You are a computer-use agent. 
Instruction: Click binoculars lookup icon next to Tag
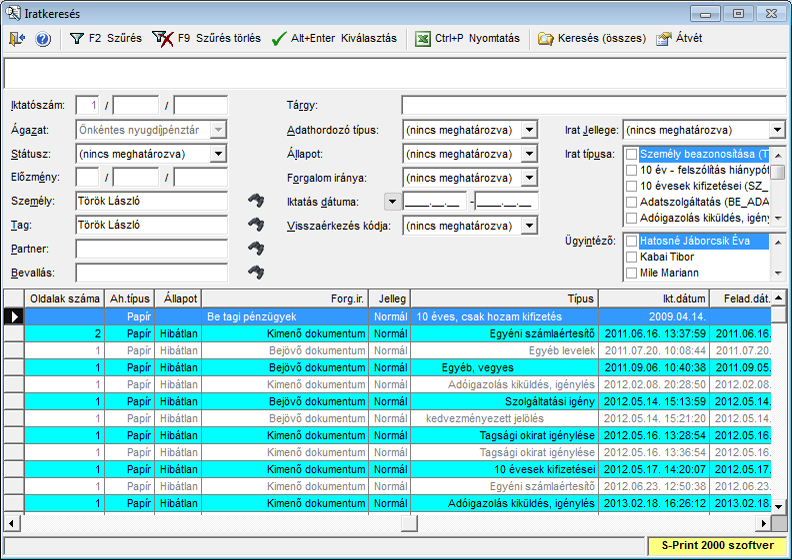click(256, 224)
